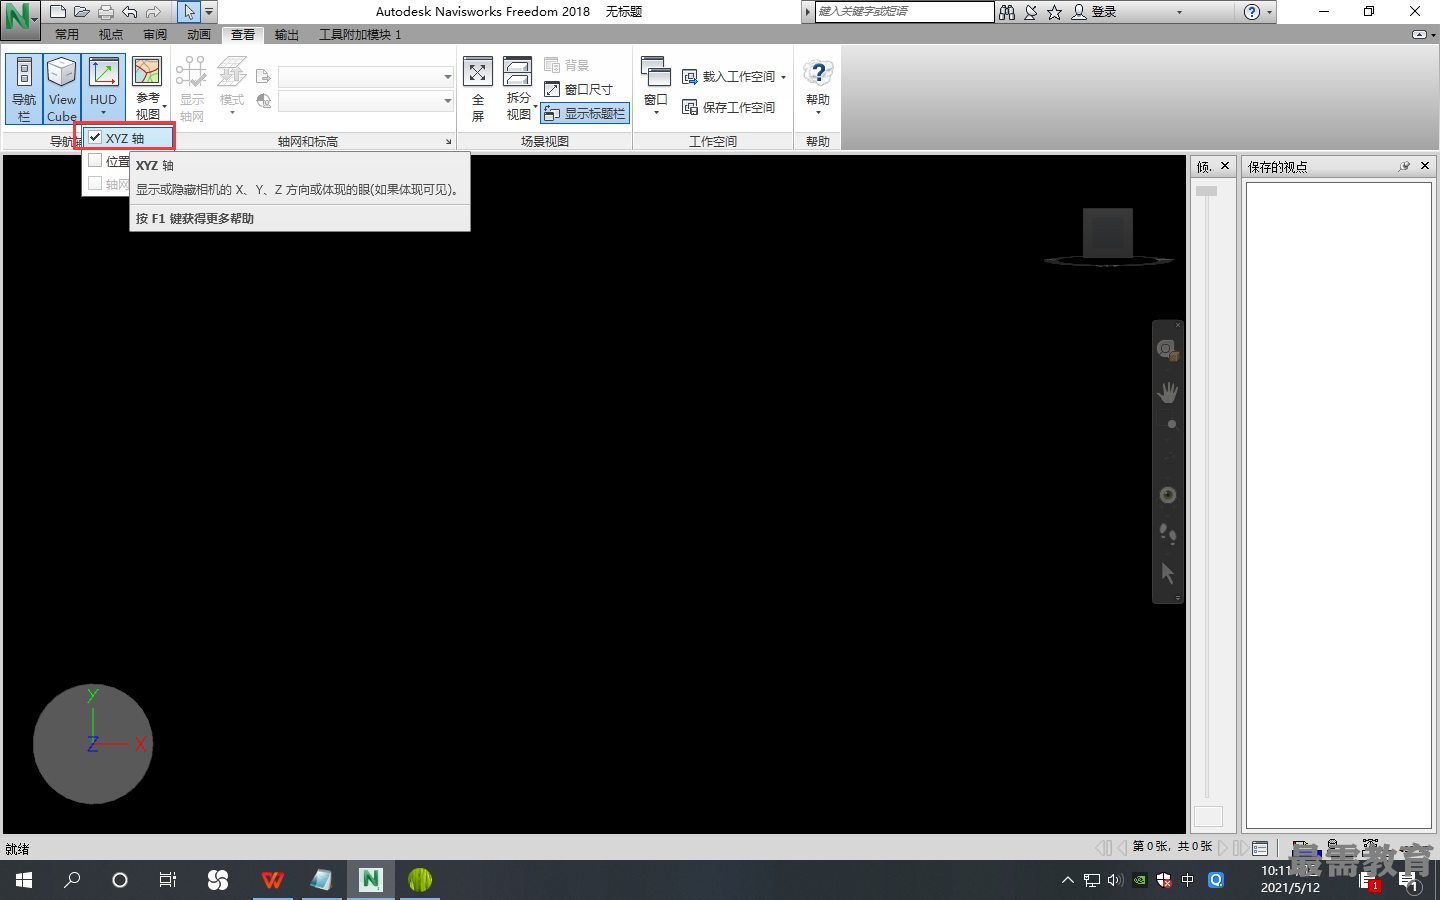Click the steering wheel tool on navigation bar

click(x=1168, y=349)
